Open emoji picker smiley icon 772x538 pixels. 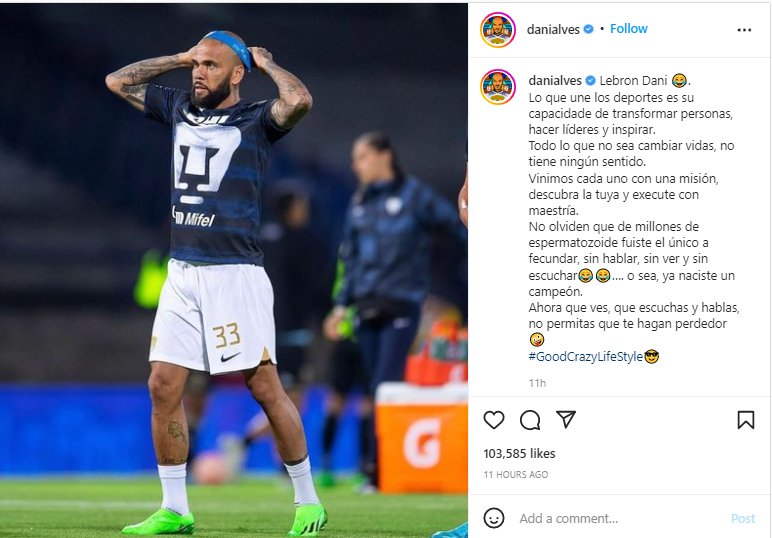pyautogui.click(x=493, y=518)
